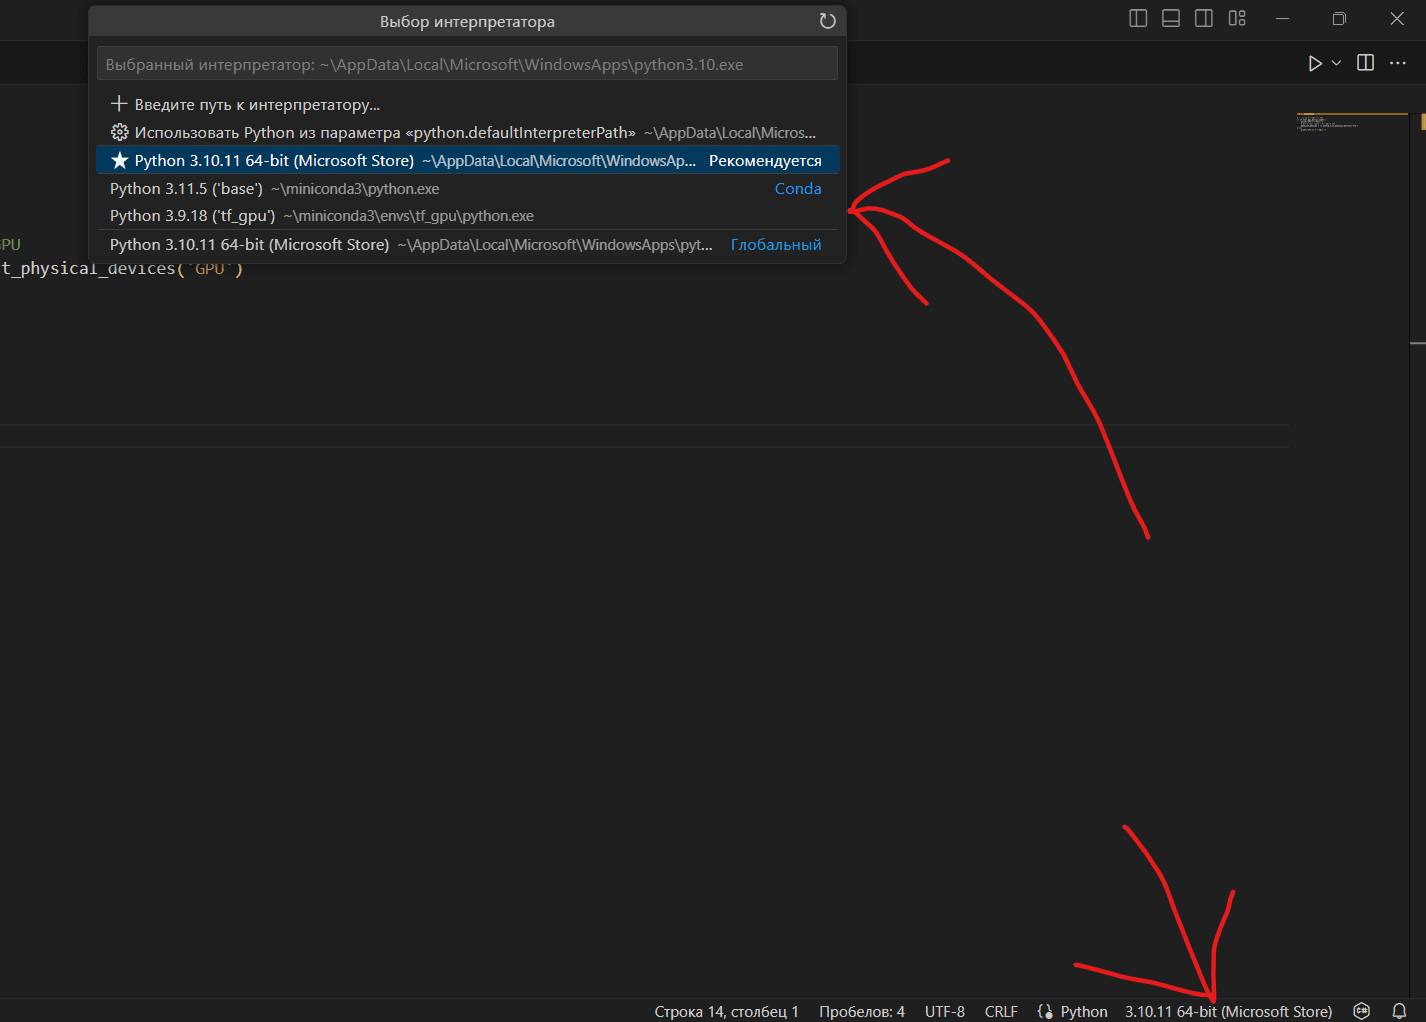Open the editor more actions menu
This screenshot has width=1426, height=1022.
click(x=1398, y=63)
